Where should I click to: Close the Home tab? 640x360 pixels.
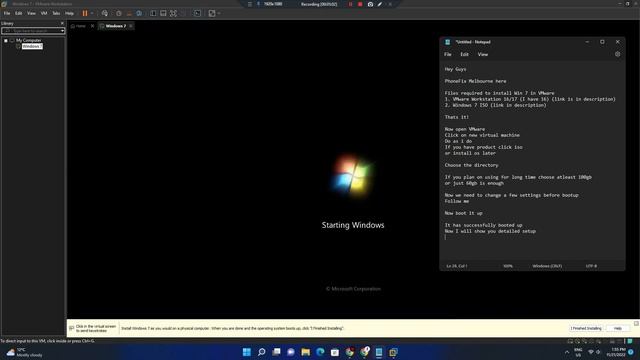(92, 26)
